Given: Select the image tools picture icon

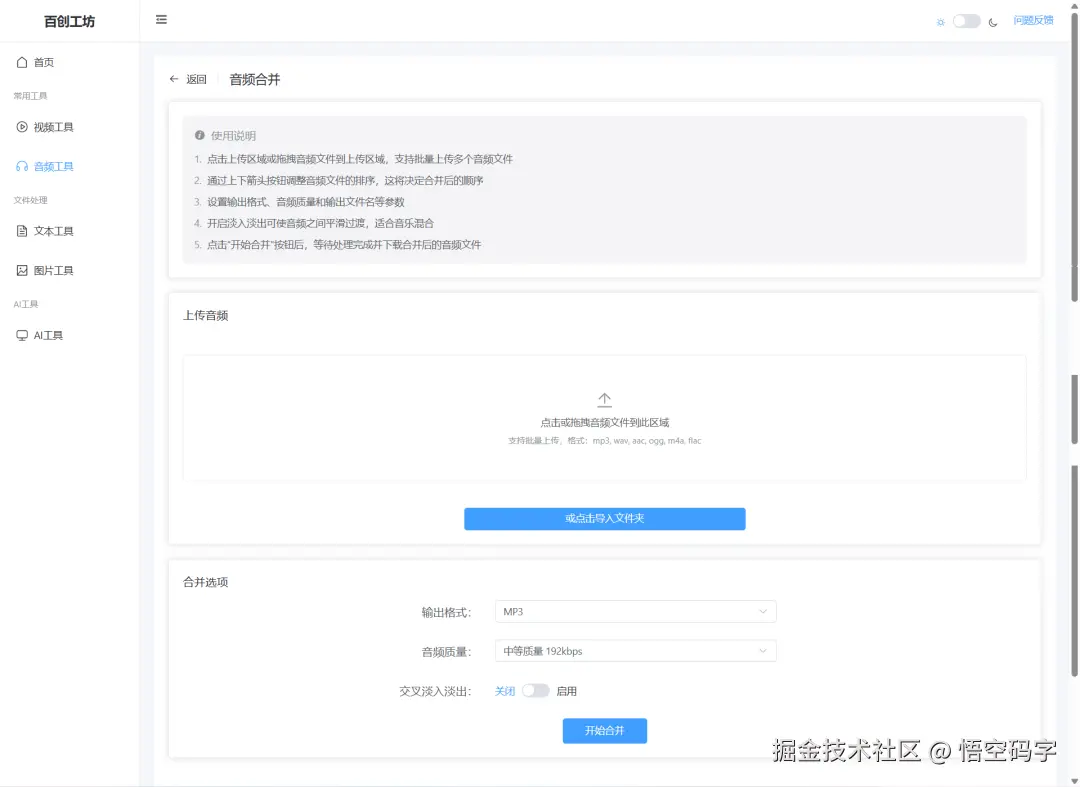Looking at the screenshot, I should [21, 270].
